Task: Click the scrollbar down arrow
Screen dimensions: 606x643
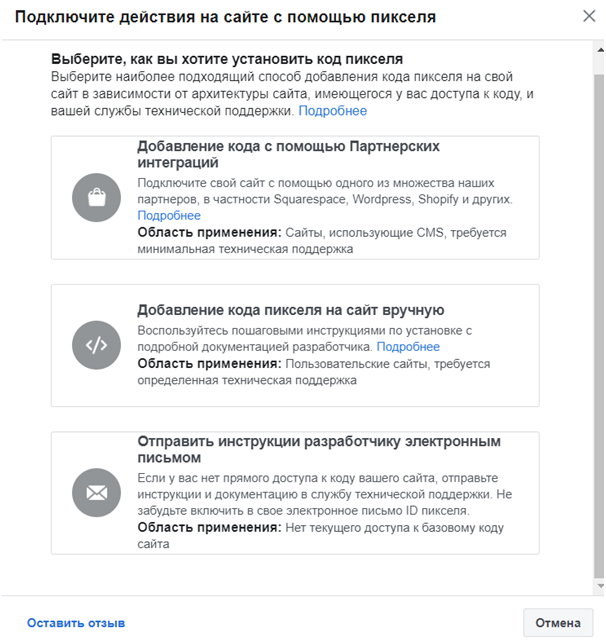Action: coord(600,586)
